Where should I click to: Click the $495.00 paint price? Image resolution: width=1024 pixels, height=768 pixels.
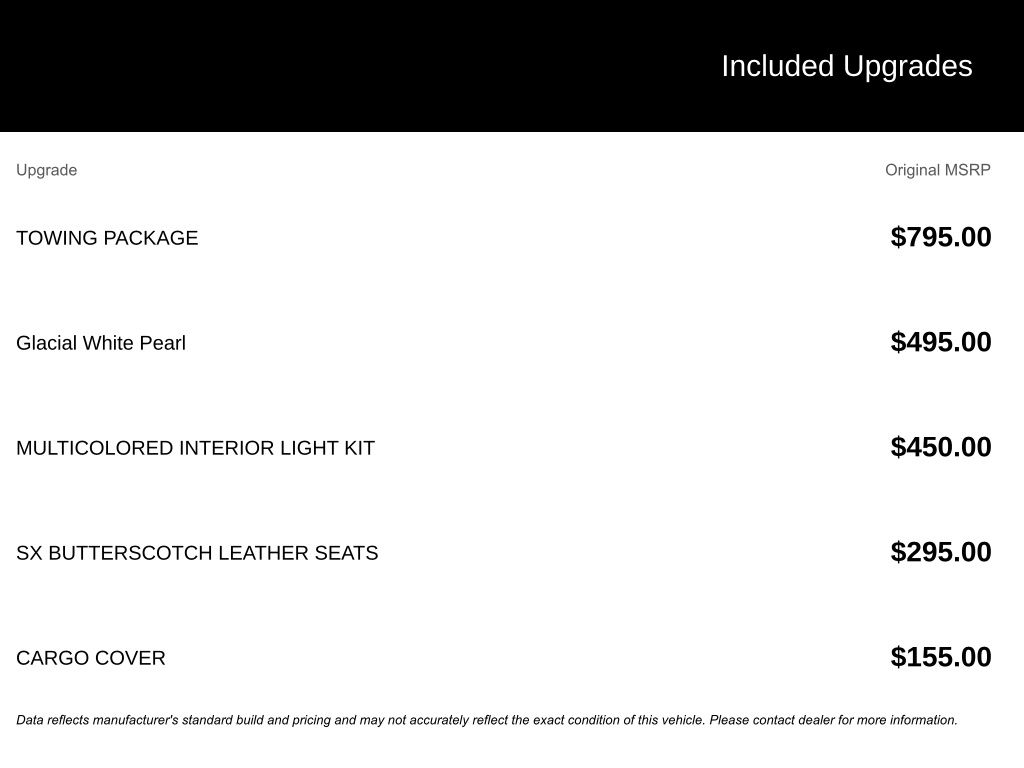click(941, 342)
